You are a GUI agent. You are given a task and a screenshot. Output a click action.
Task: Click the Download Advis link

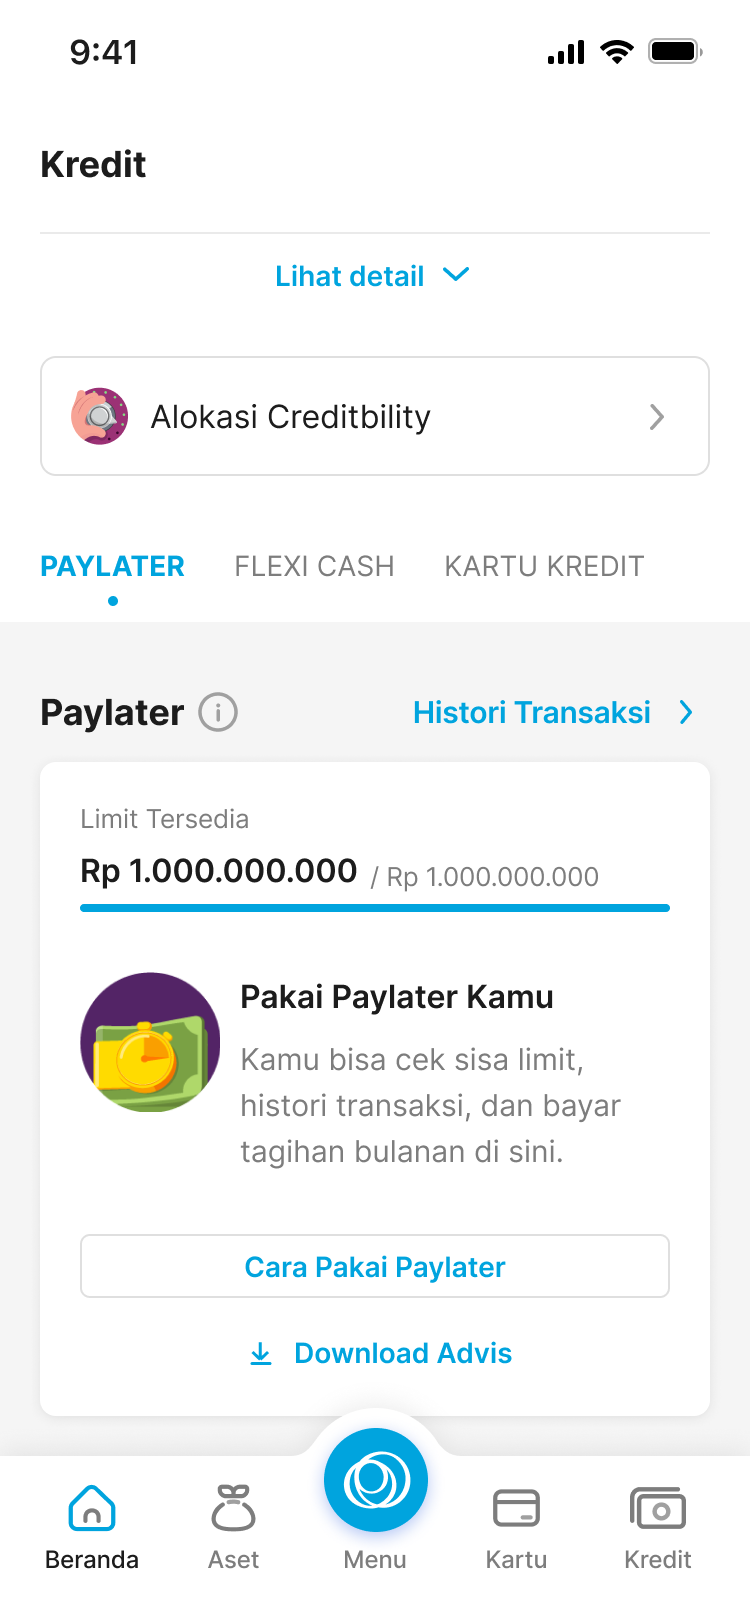point(403,1354)
